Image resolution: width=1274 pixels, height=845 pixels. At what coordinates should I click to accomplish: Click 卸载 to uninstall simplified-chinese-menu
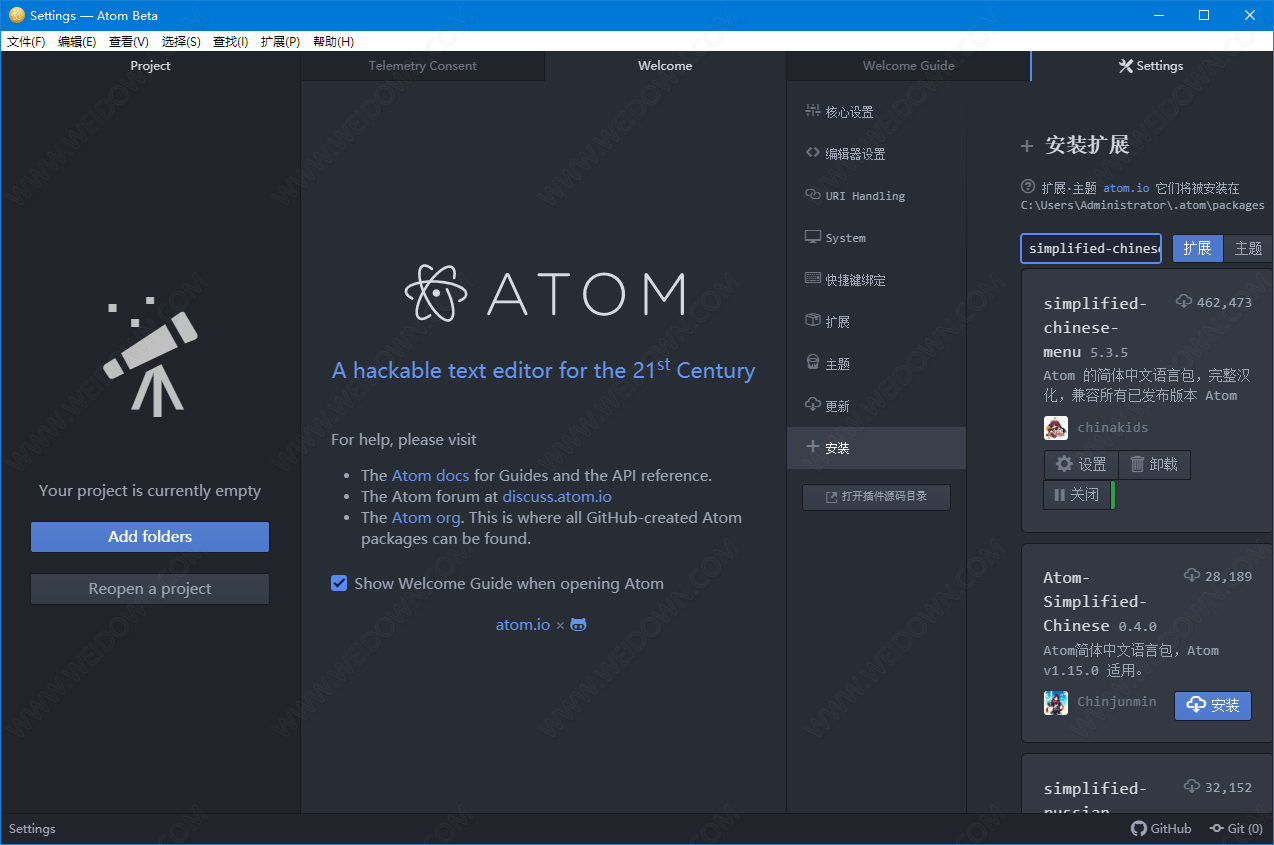(x=1154, y=465)
